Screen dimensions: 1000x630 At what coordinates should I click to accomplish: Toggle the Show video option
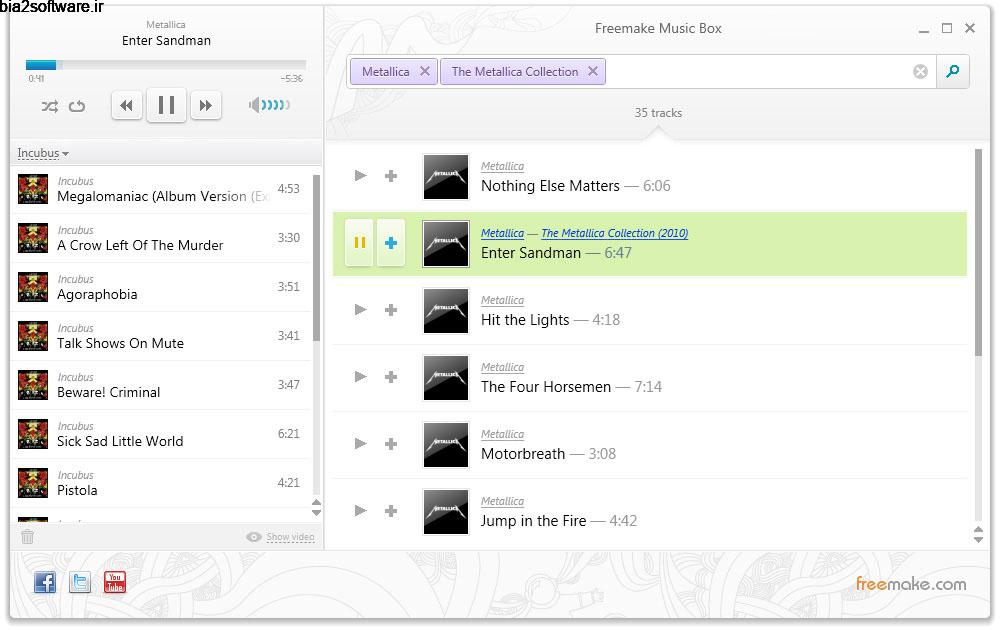pos(280,537)
